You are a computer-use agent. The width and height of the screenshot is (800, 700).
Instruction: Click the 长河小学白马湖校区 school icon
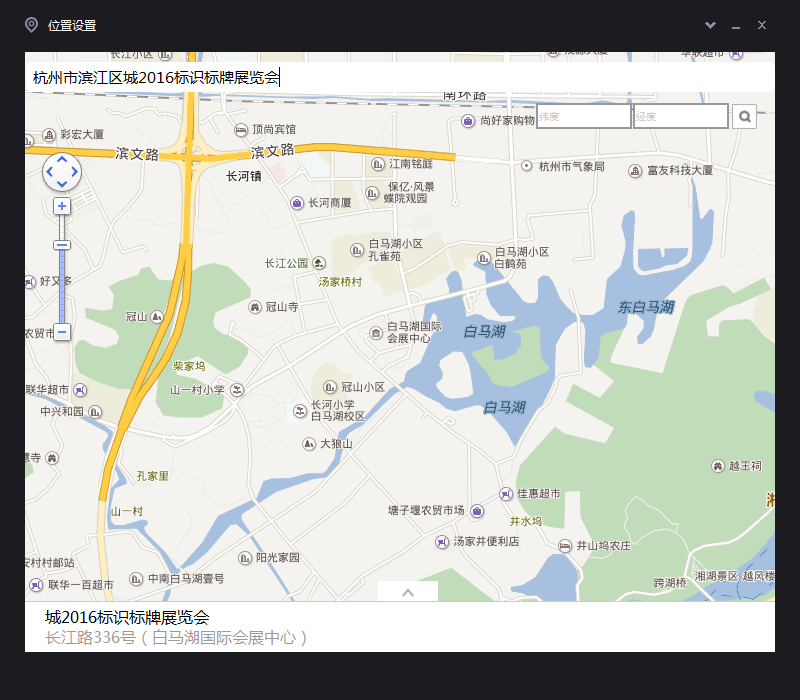300,411
